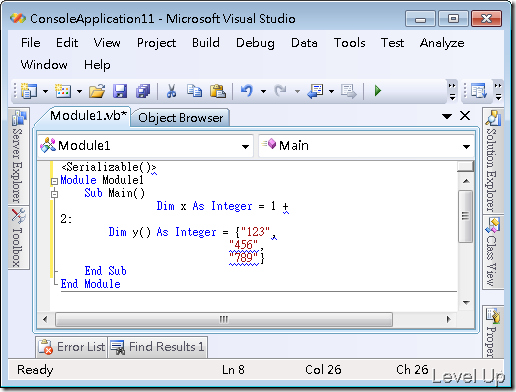Click the editor vertical scrollbar up arrow

[466, 181]
